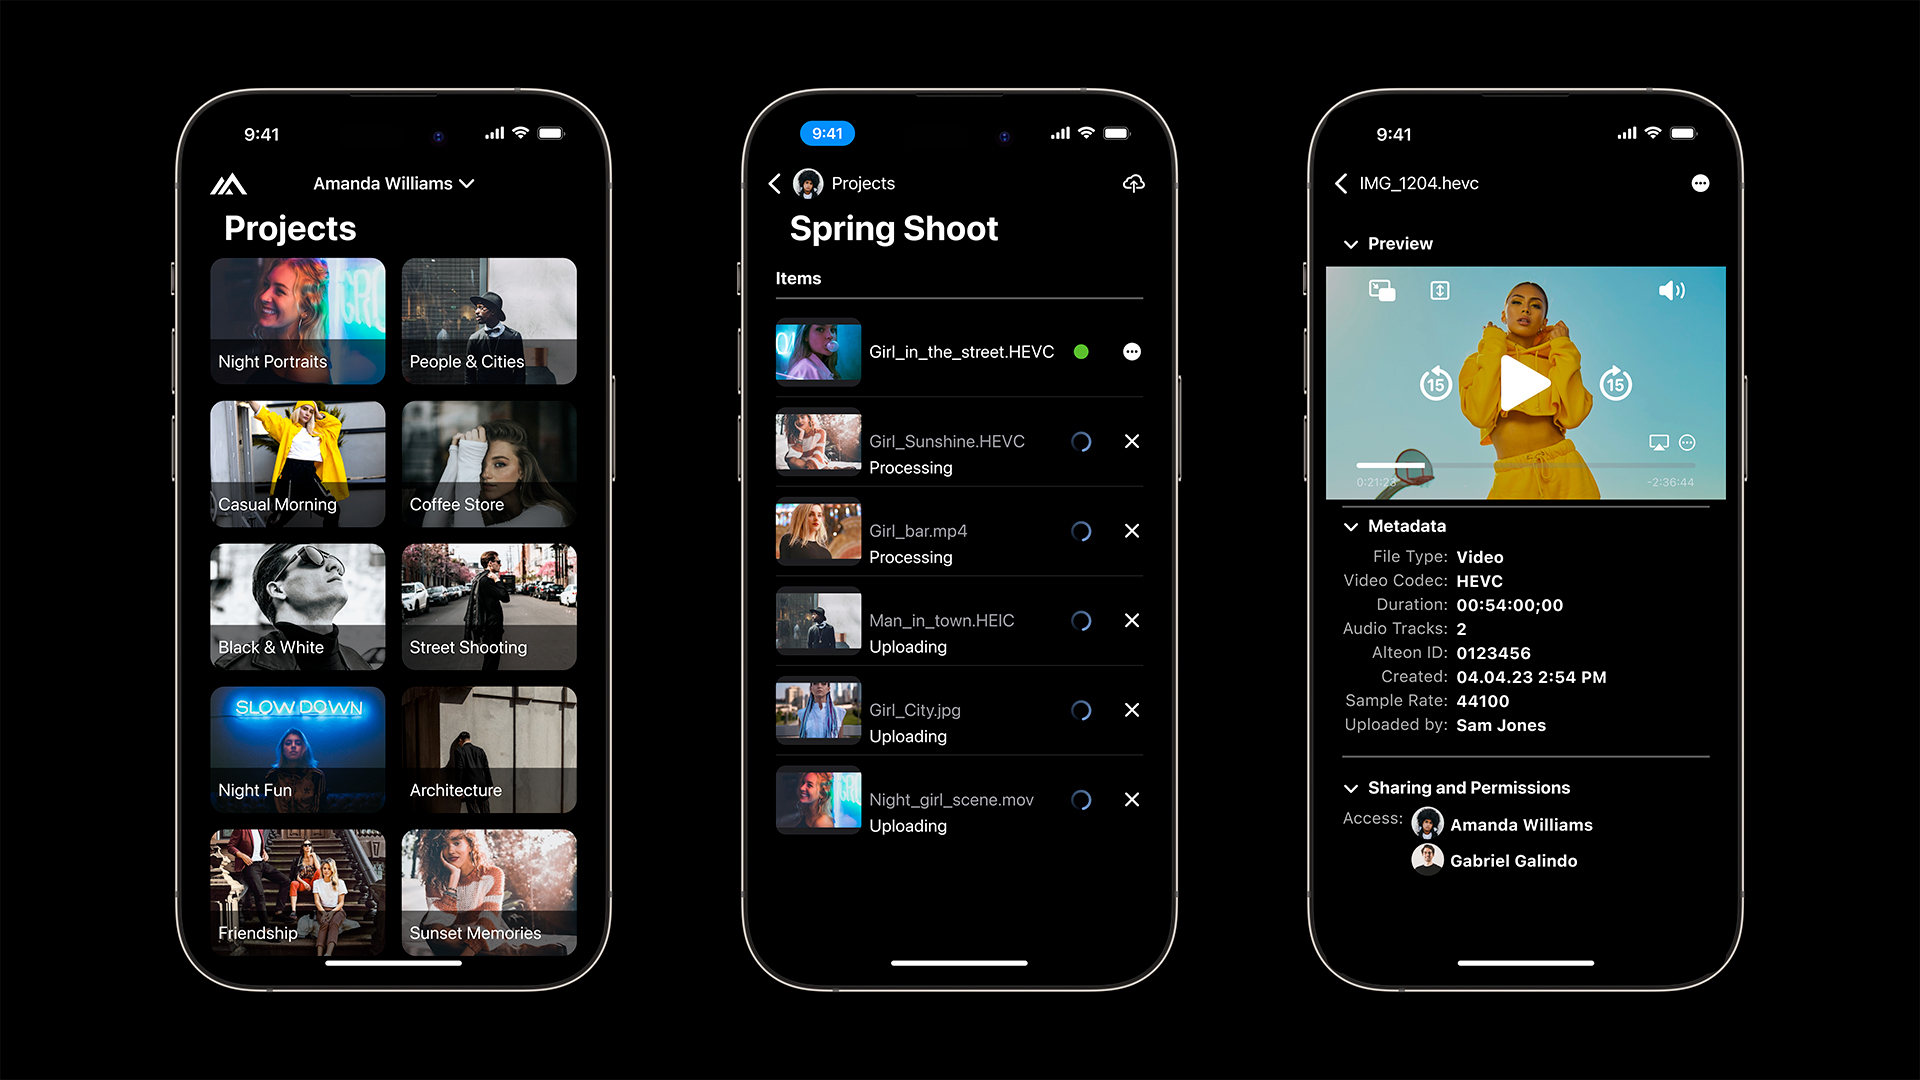Cancel upload of Girl_City.jpg
The width and height of the screenshot is (1920, 1080).
(1130, 709)
